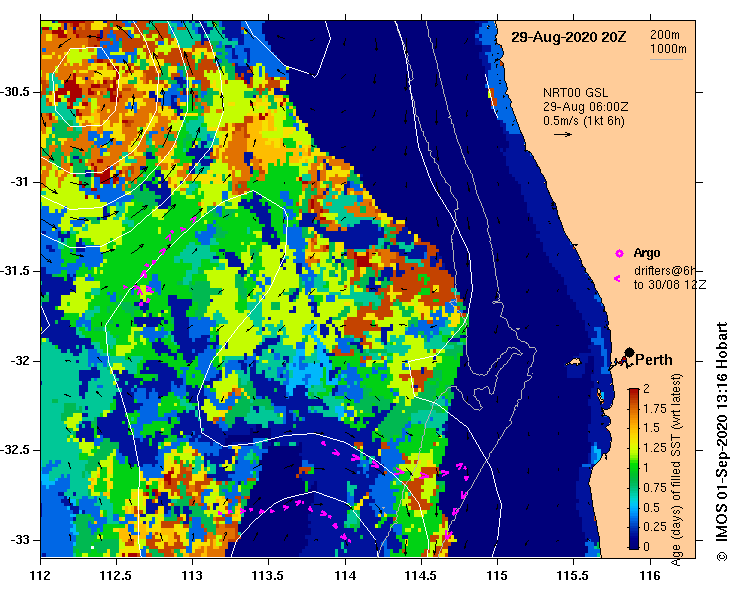Click the color bar value 1.75
This screenshot has width=739, height=592.
coord(655,409)
